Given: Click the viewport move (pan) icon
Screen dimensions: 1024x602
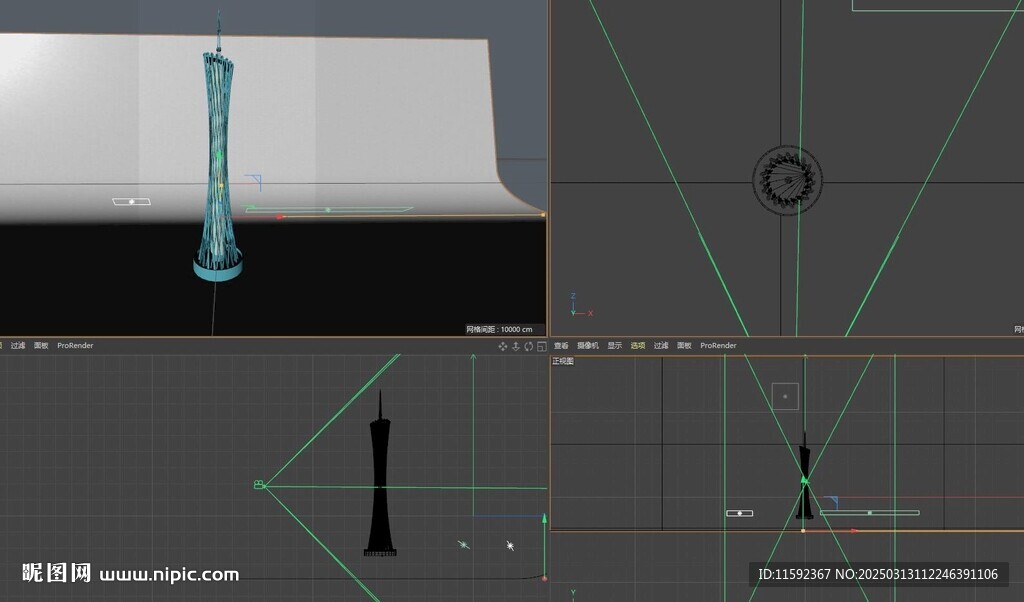Looking at the screenshot, I should tap(503, 347).
